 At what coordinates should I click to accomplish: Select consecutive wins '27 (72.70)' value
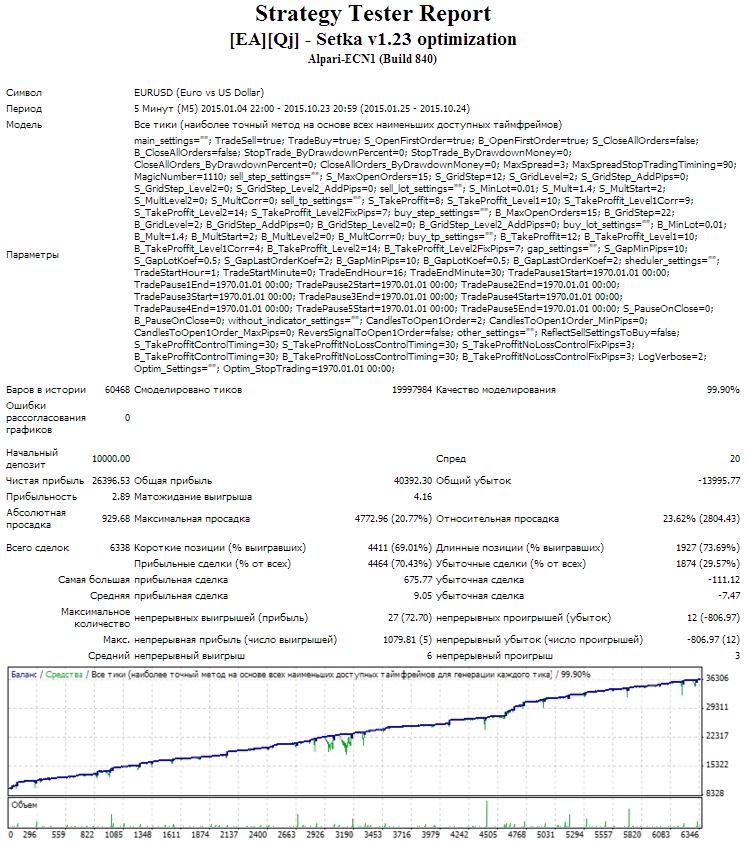[x=410, y=618]
